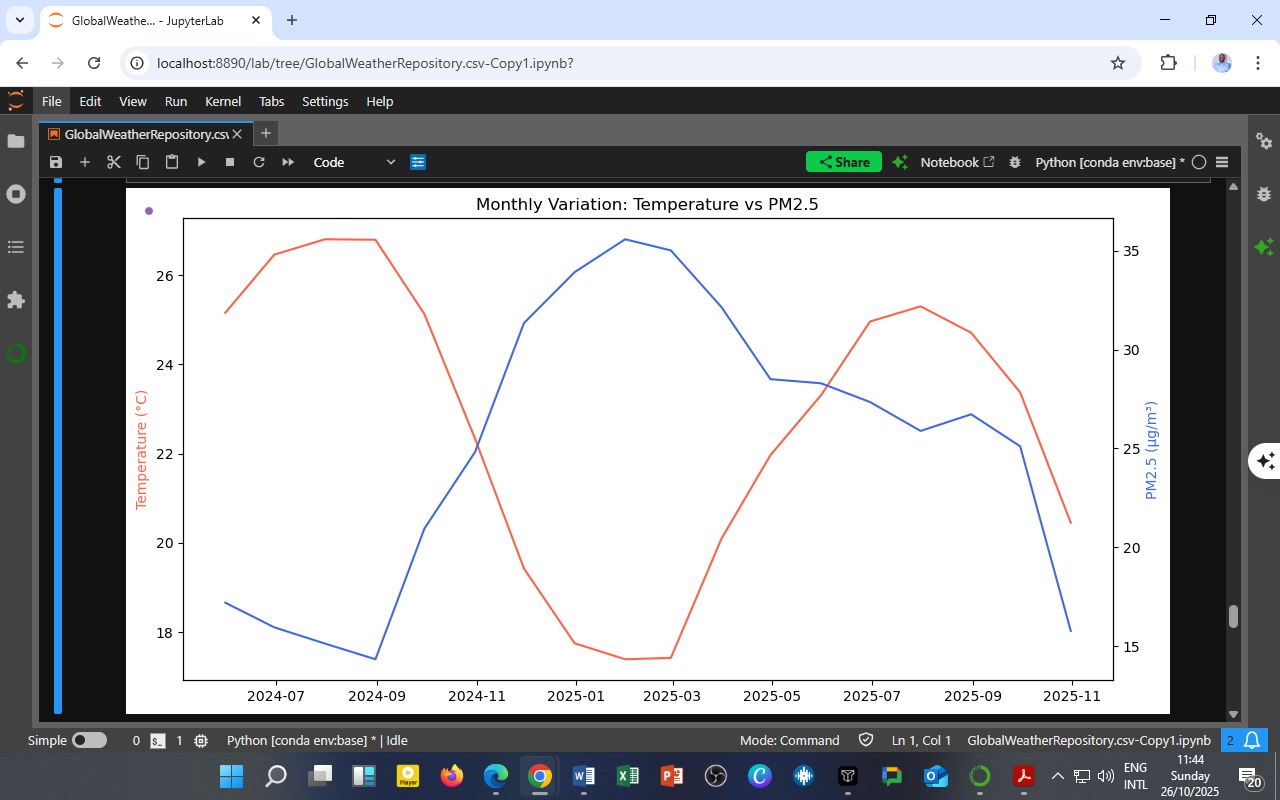Image resolution: width=1280 pixels, height=800 pixels.
Task: Insert a new cell below using plus icon
Action: click(85, 162)
